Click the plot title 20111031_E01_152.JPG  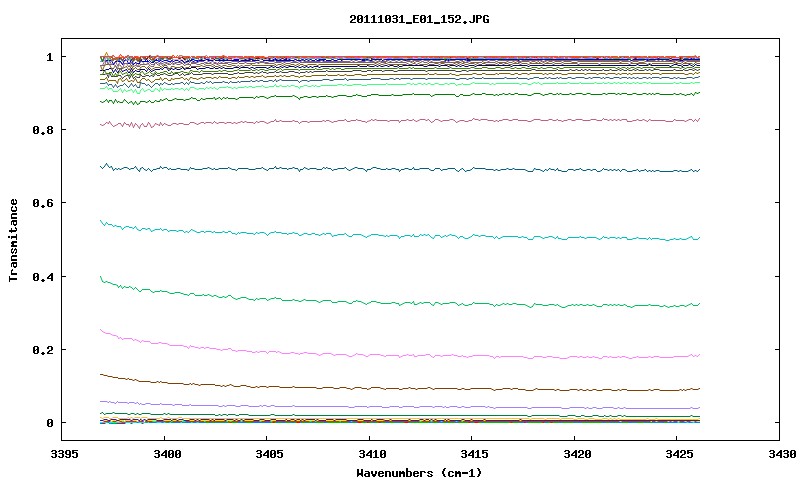coord(419,19)
